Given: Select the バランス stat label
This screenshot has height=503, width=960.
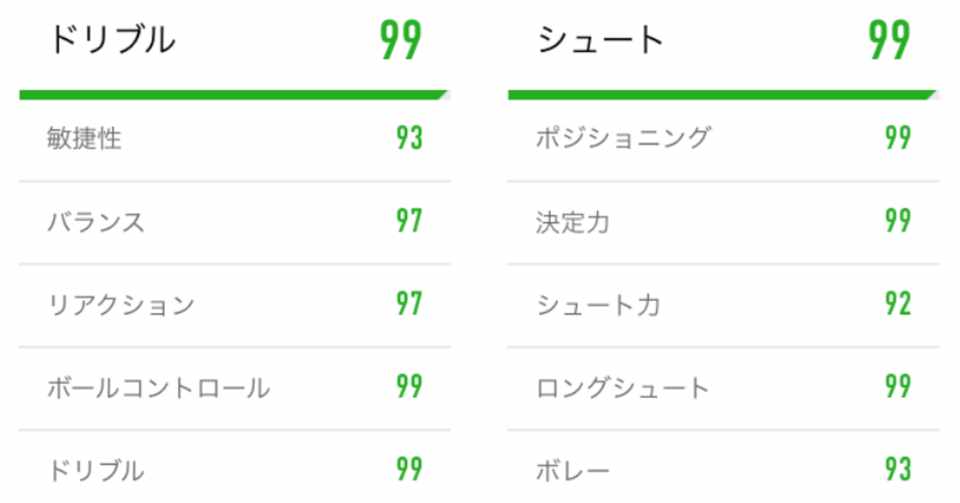Looking at the screenshot, I should click(x=96, y=222).
